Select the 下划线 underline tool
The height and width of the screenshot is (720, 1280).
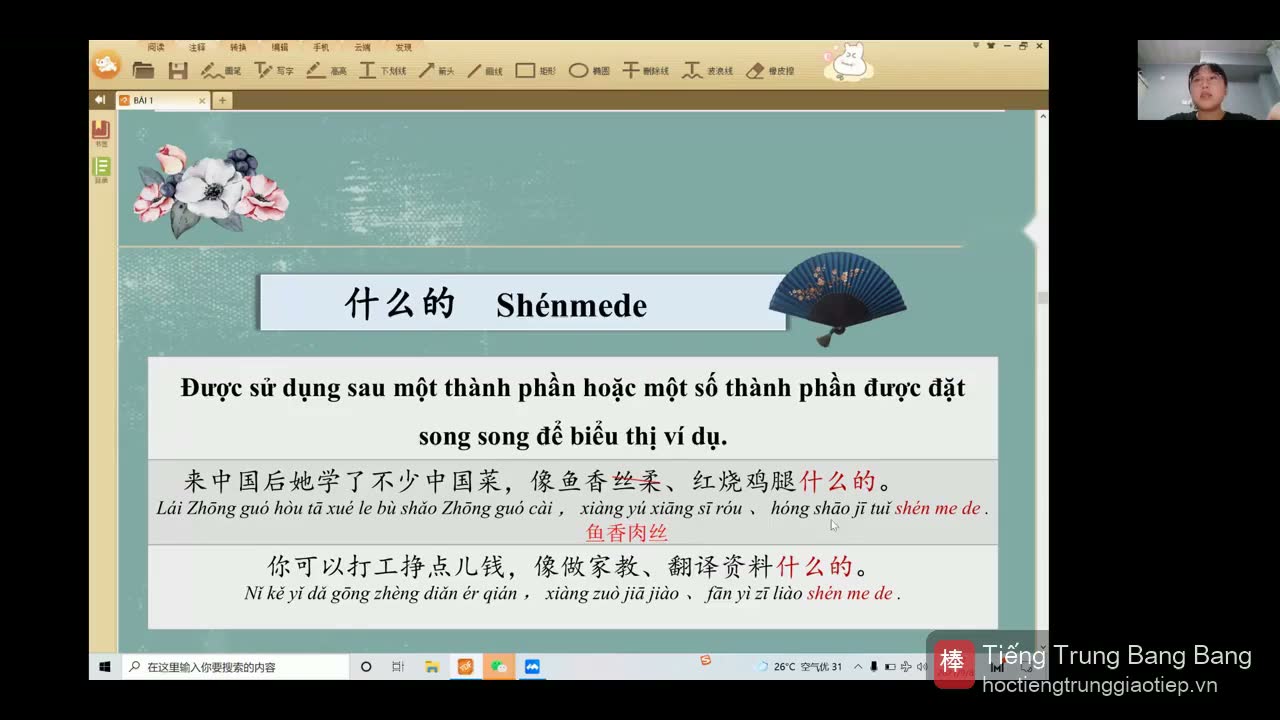pos(382,70)
